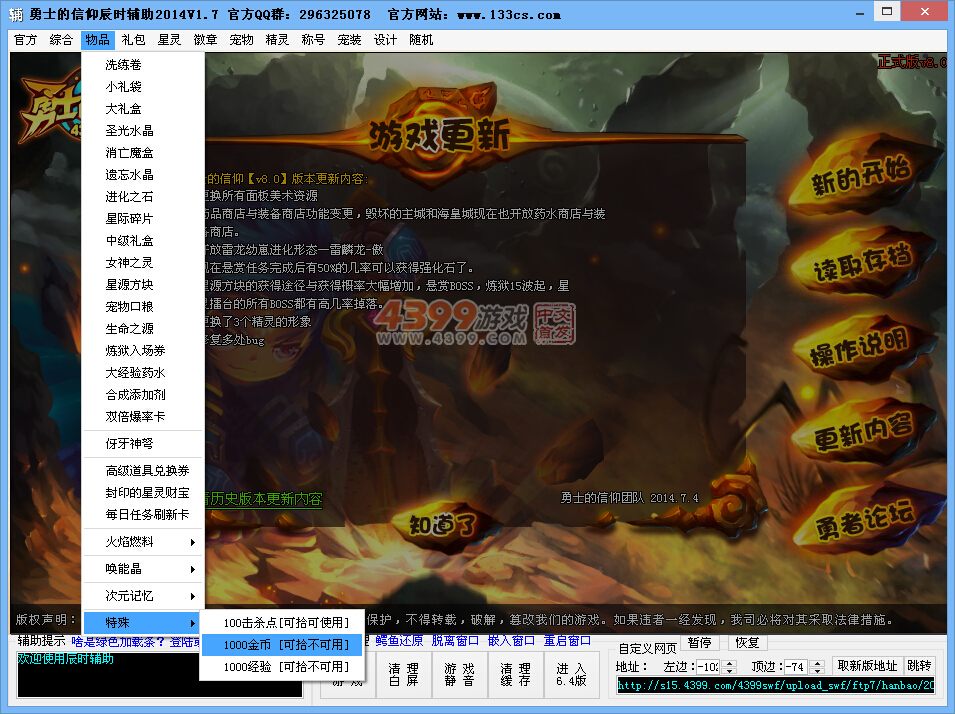The image size is (955, 714).
Task: Select 每日任务刷新卡 entry
Action: pyautogui.click(x=143, y=514)
